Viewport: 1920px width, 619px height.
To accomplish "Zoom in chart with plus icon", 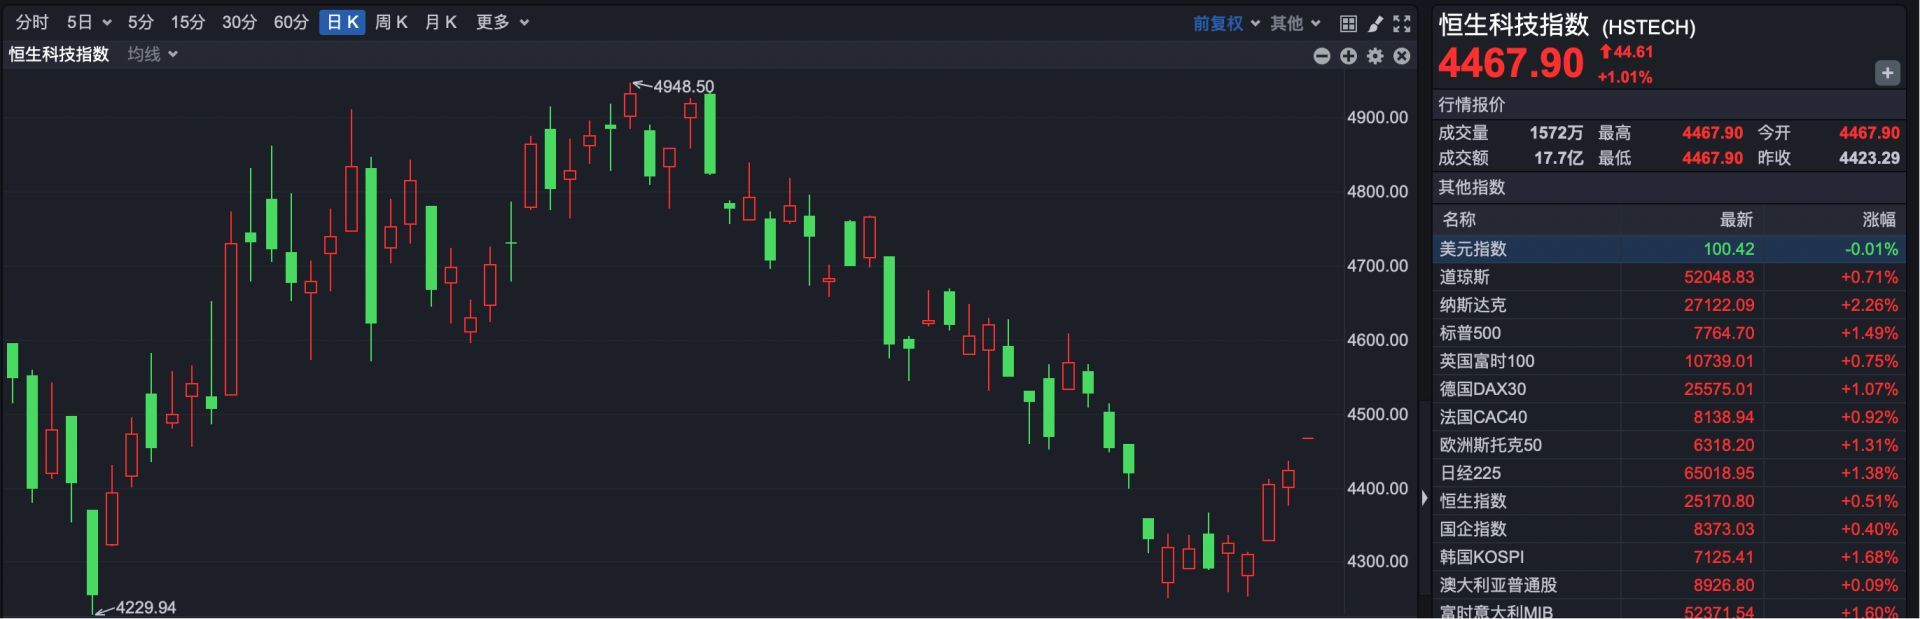I will click(1349, 56).
